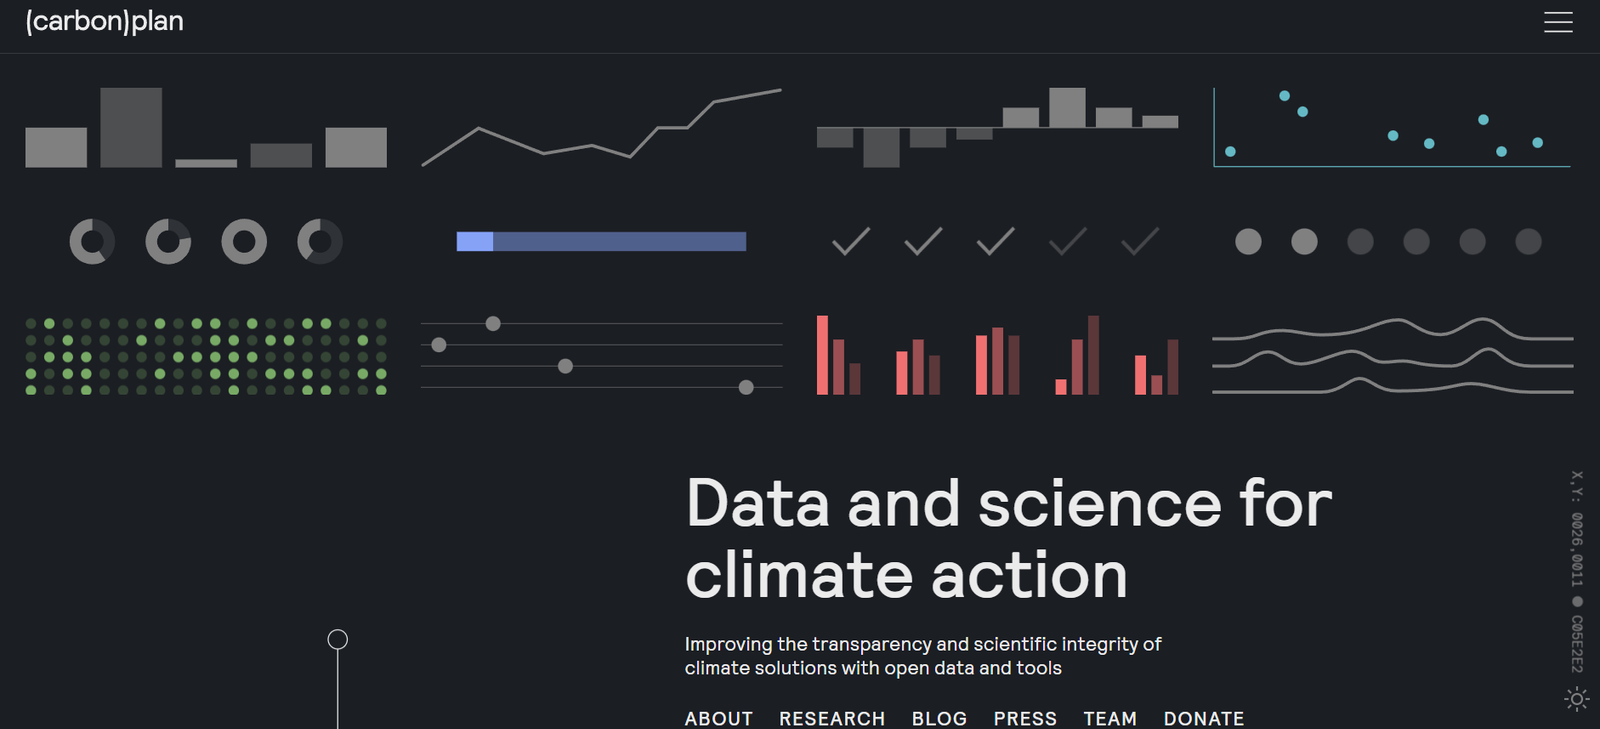
Task: Click the top slider's handle
Action: pos(493,323)
